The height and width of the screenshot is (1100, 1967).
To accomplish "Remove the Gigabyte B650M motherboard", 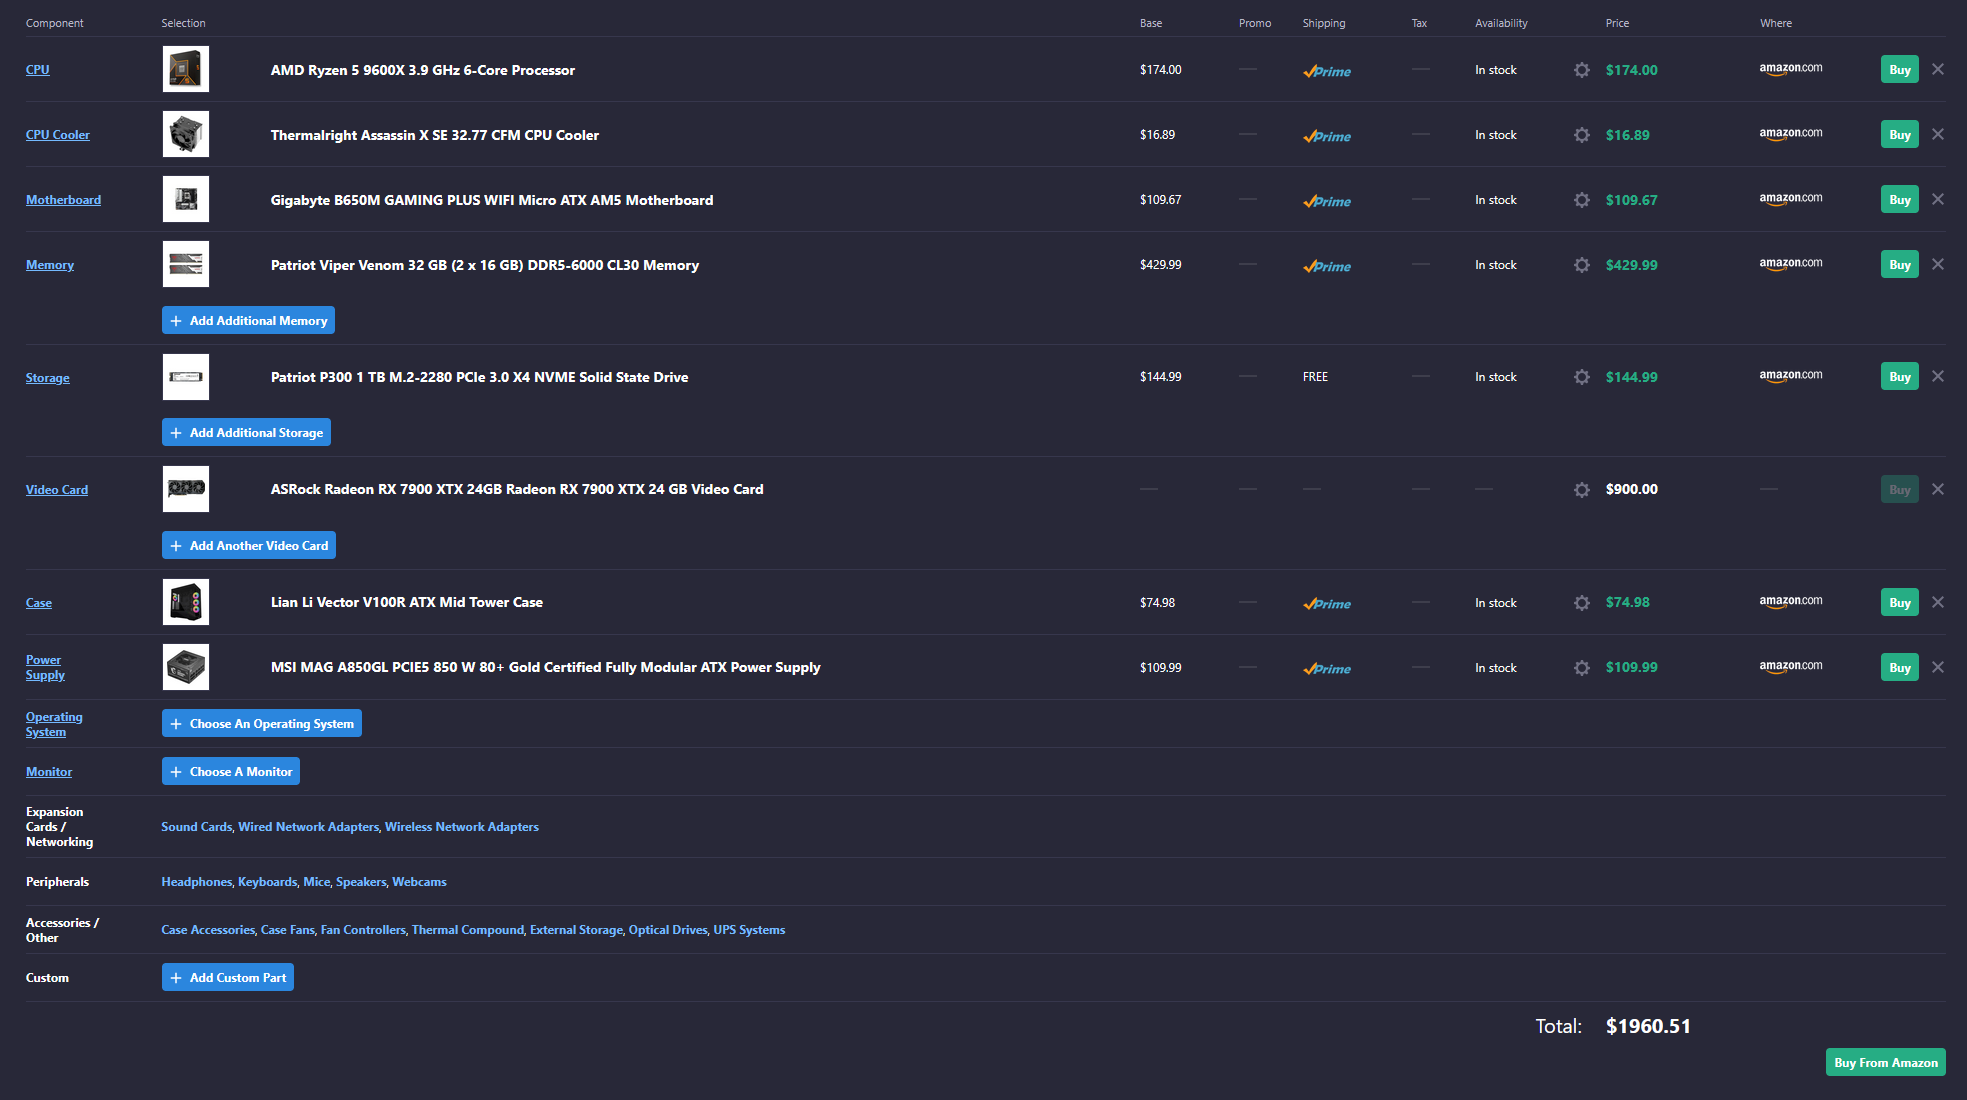I will [1938, 199].
